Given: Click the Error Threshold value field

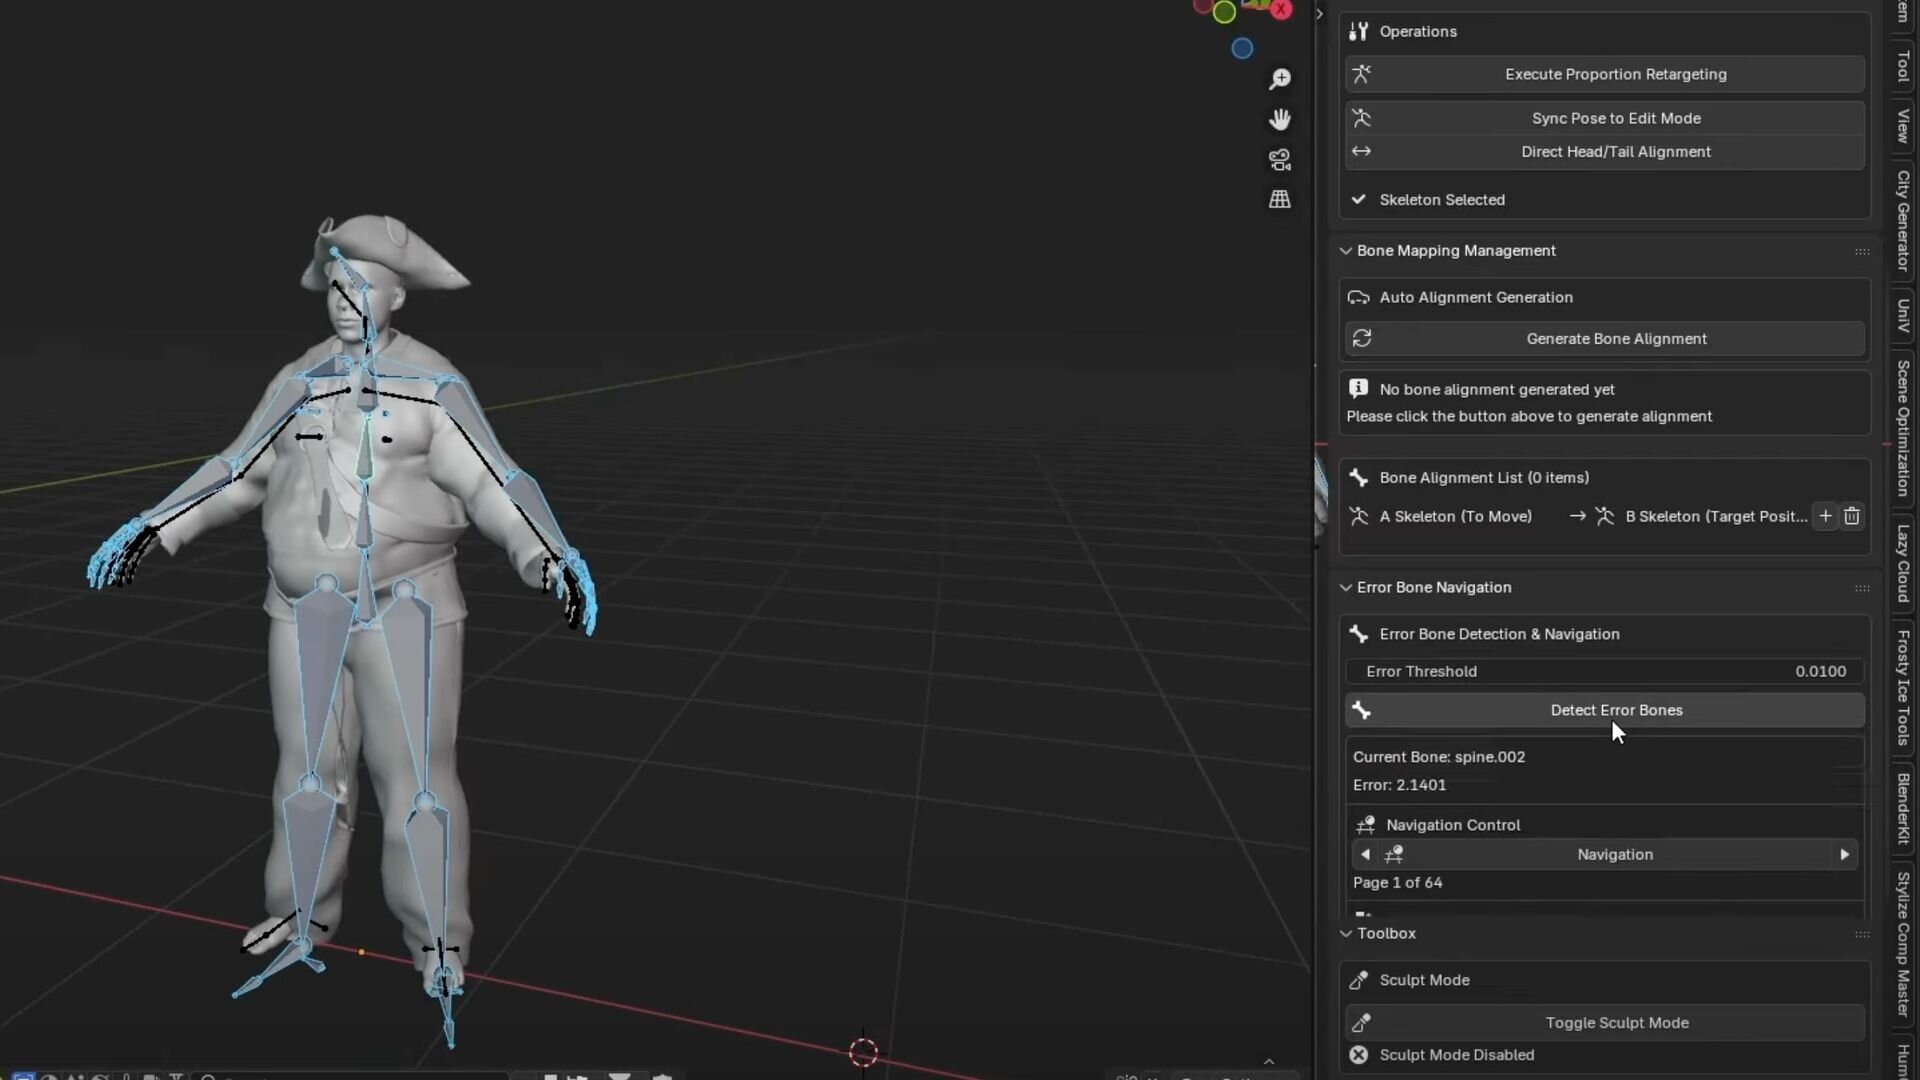Looking at the screenshot, I should point(1605,671).
